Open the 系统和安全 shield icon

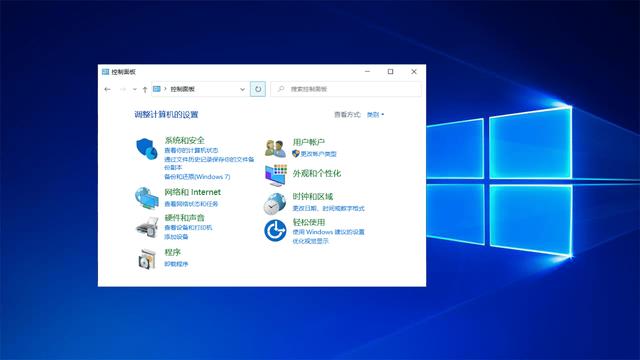[147, 149]
